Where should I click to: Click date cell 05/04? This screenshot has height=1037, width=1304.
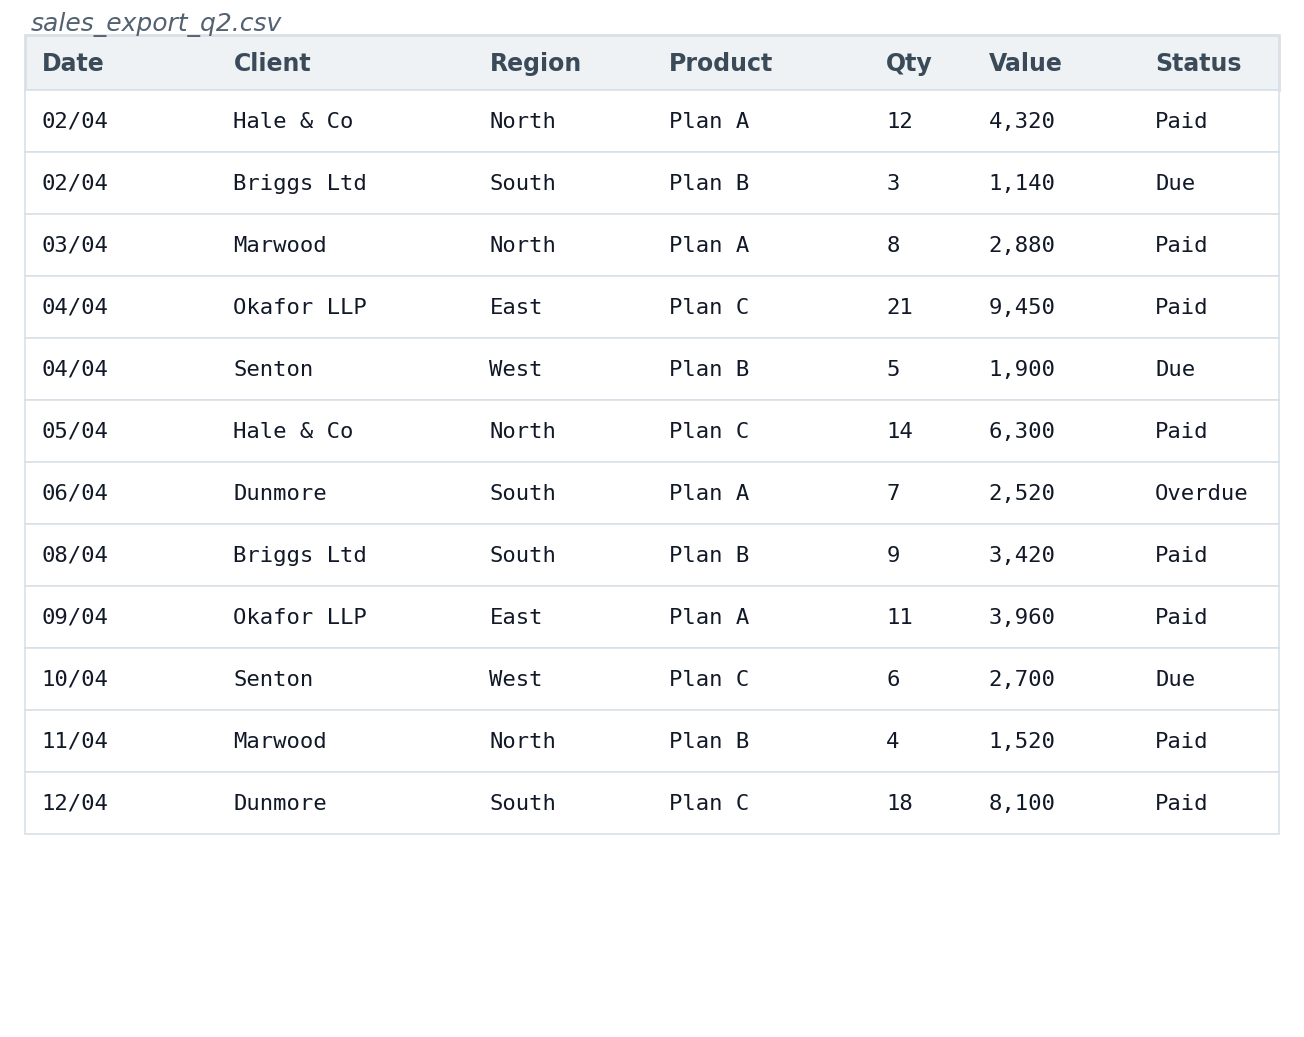(x=74, y=432)
